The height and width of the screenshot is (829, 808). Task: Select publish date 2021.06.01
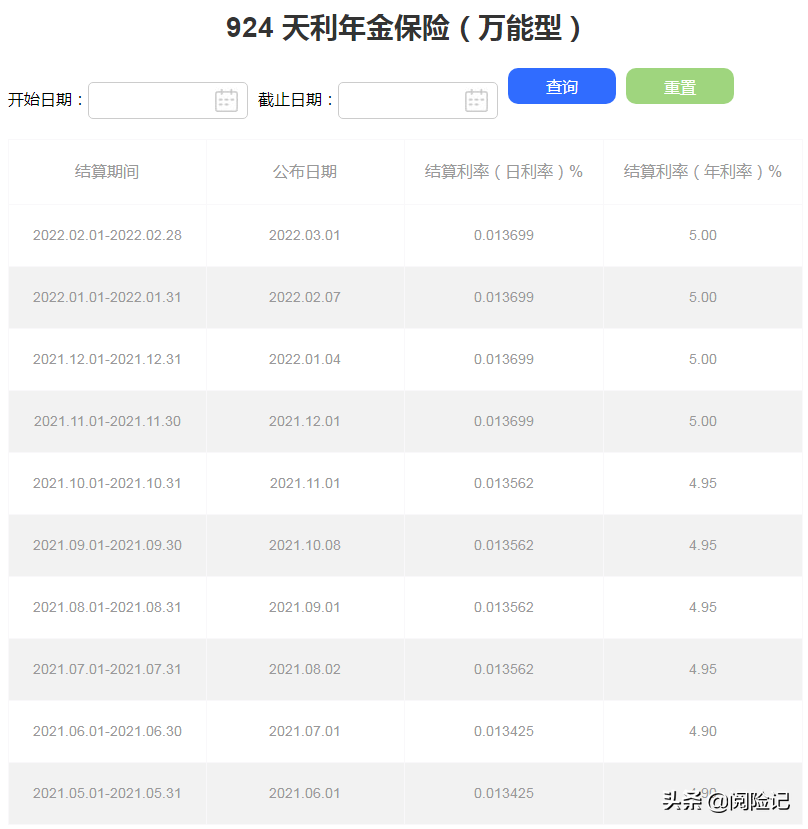tap(305, 793)
